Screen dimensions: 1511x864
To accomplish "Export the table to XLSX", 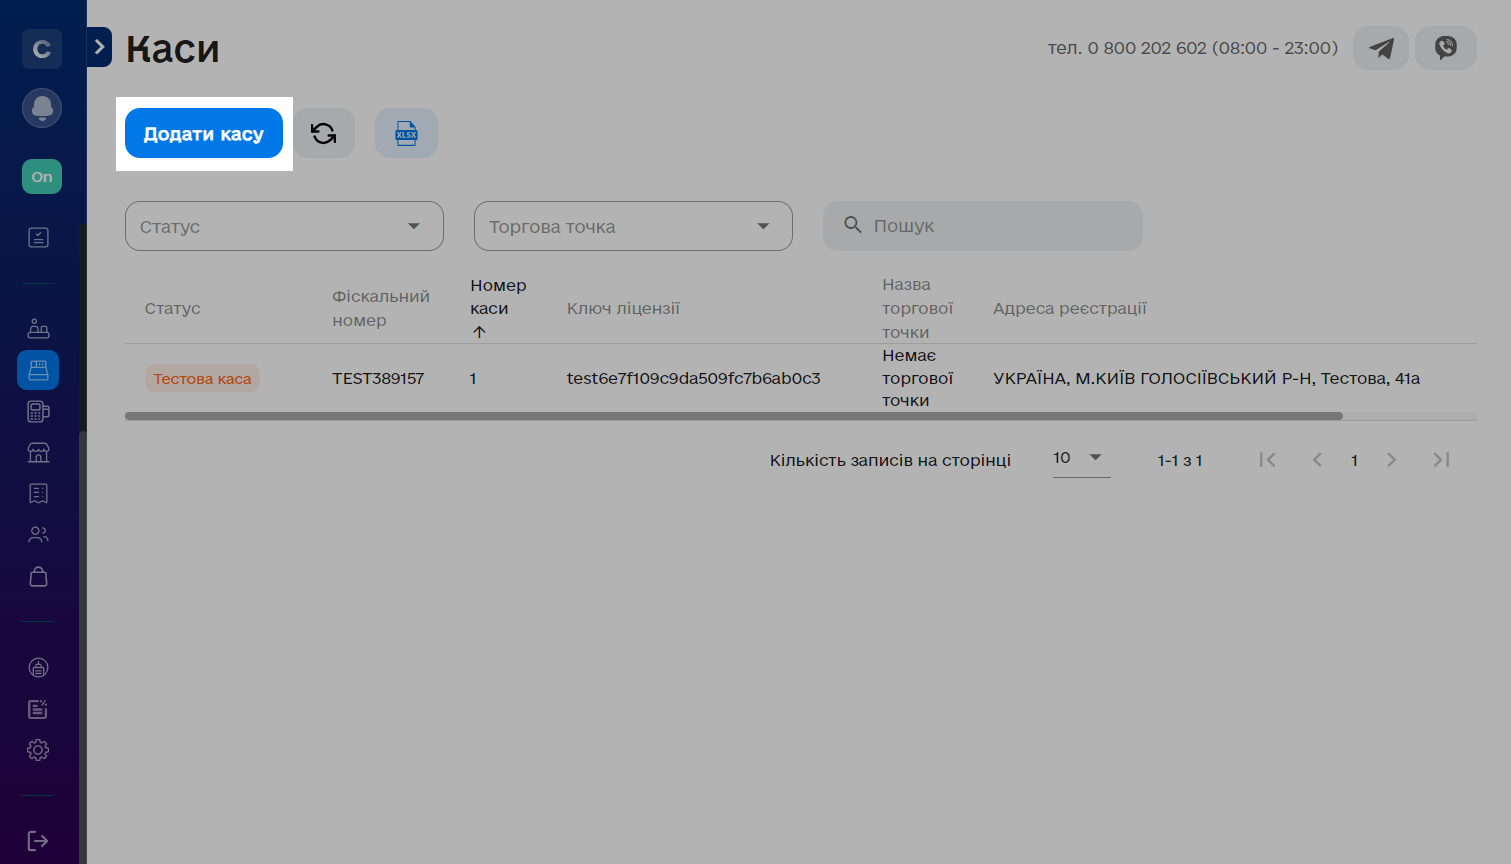I will pos(406,133).
